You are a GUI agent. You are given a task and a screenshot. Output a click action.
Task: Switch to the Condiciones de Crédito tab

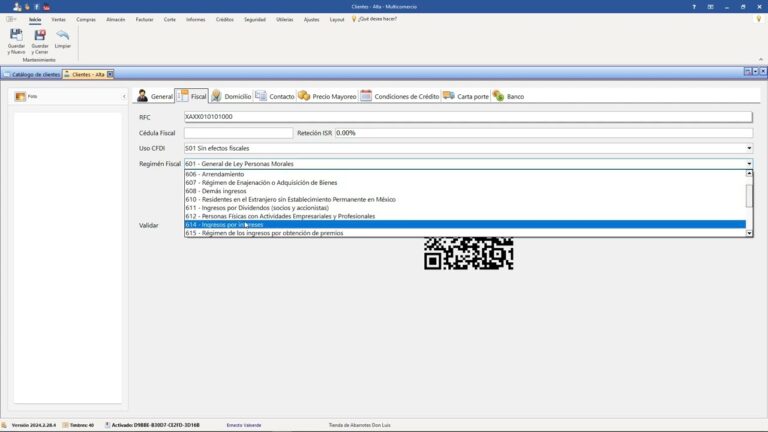click(x=400, y=96)
